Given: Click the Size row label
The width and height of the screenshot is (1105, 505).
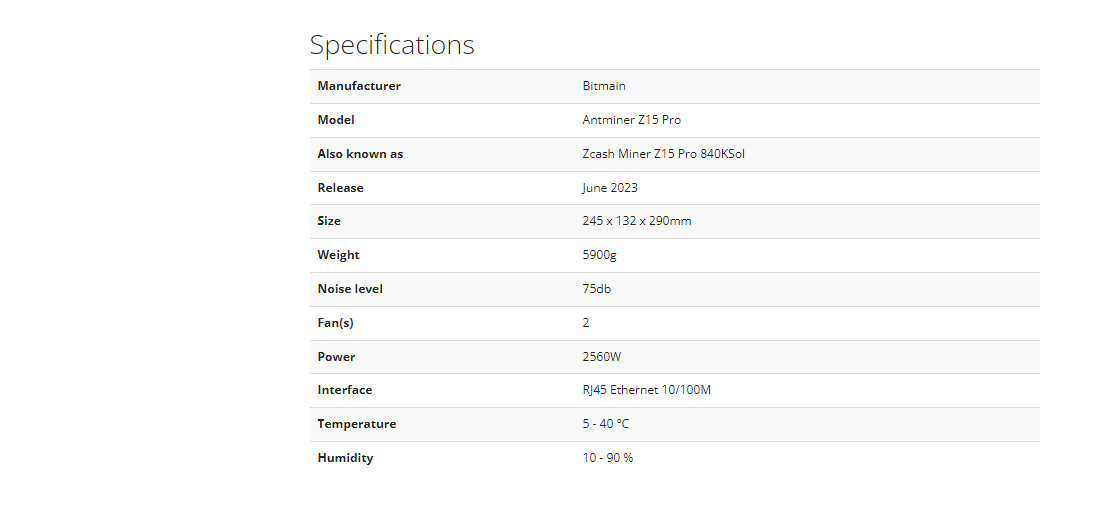Looking at the screenshot, I should point(329,221).
